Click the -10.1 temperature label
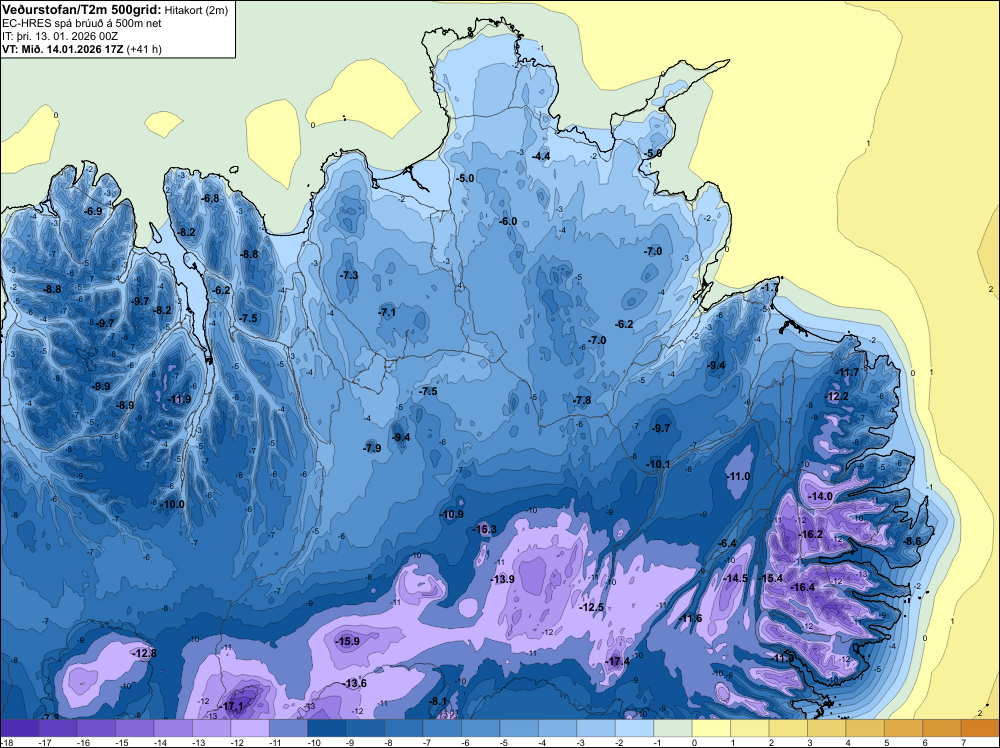 click(x=658, y=464)
